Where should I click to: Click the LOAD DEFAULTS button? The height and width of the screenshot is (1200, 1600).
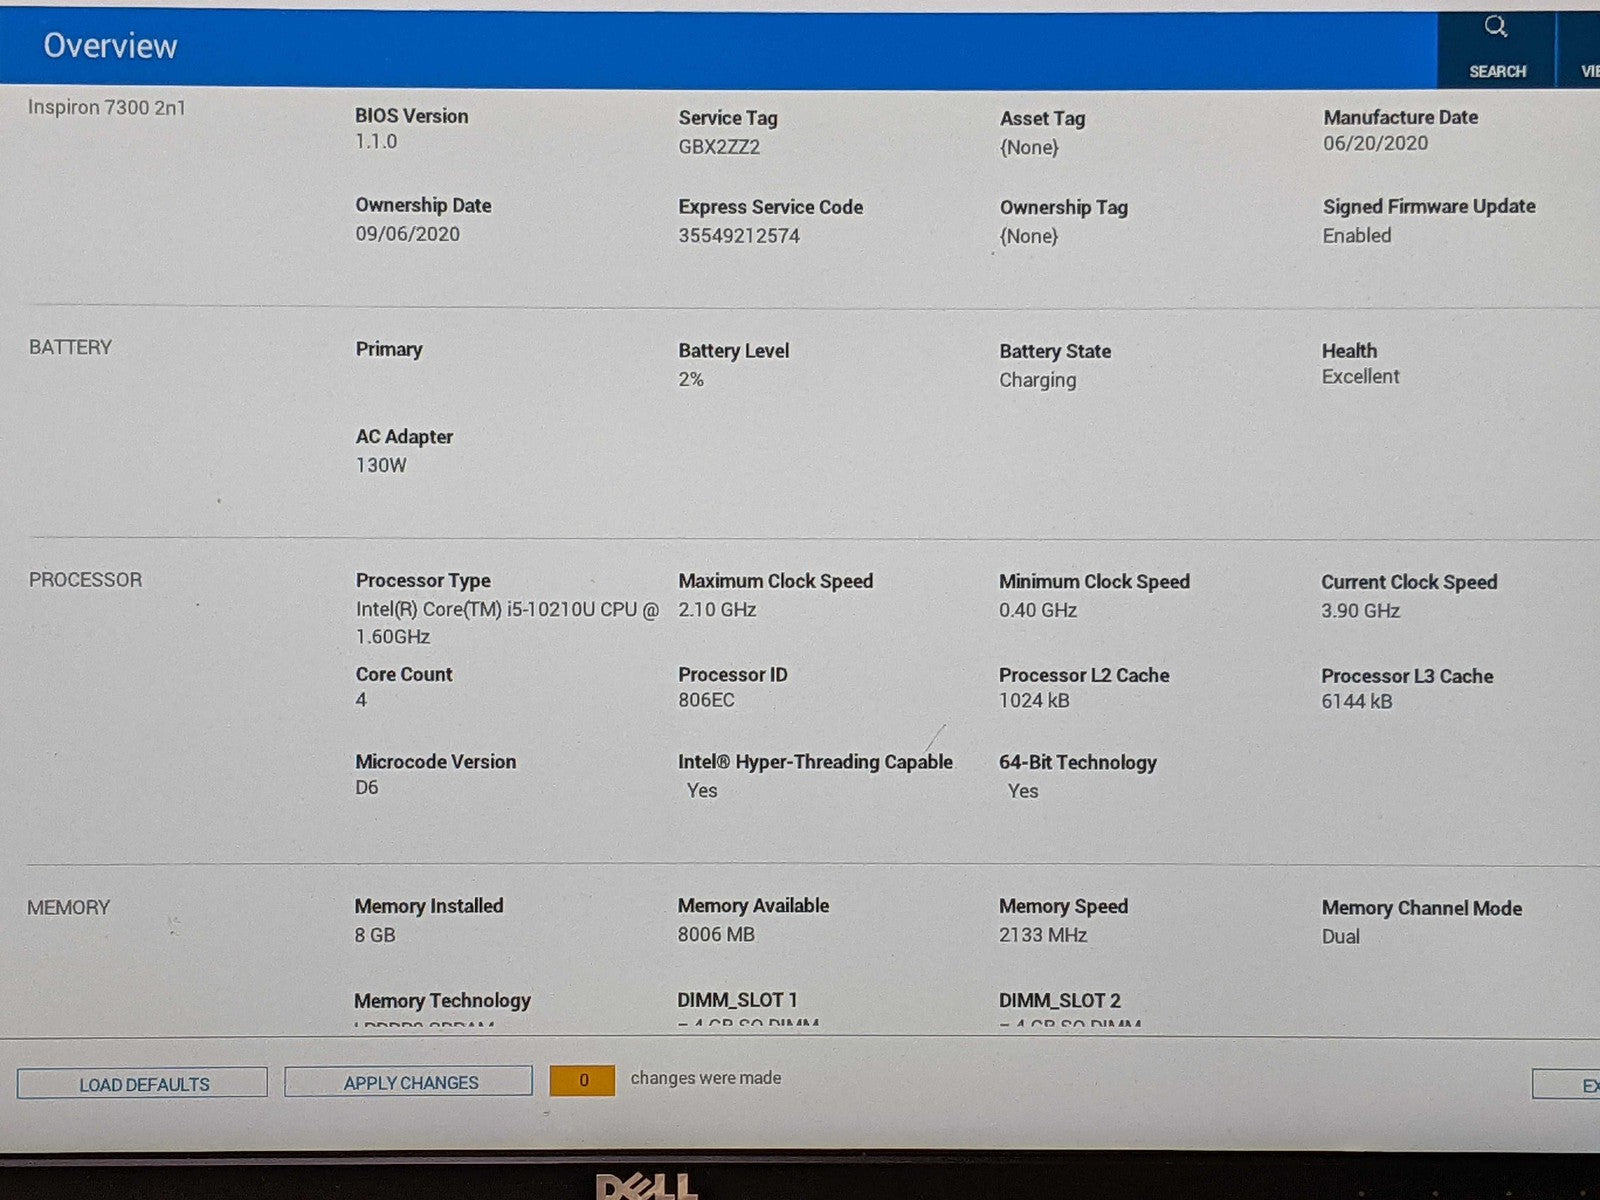pyautogui.click(x=142, y=1083)
